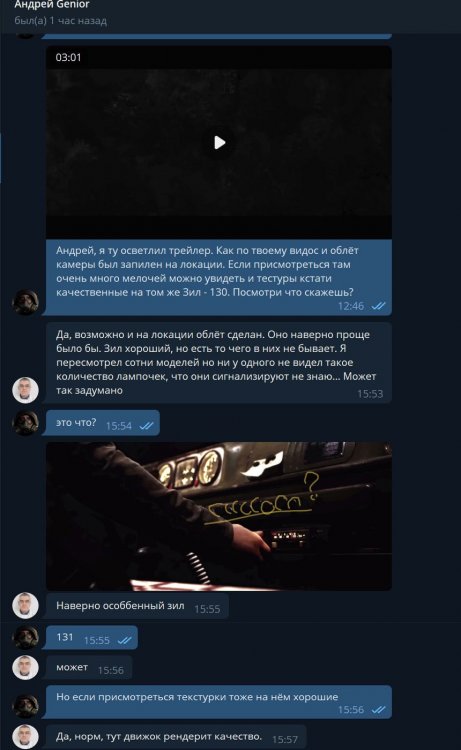Image resolution: width=461 pixels, height=750 pixels.
Task: Click Andrey's avatar beside the 15:53 message
Action: click(25, 390)
